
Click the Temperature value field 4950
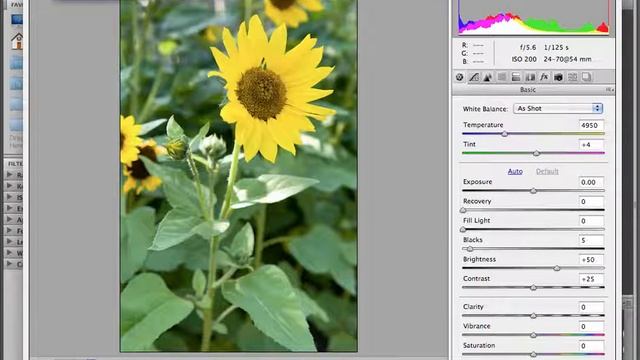pyautogui.click(x=591, y=125)
